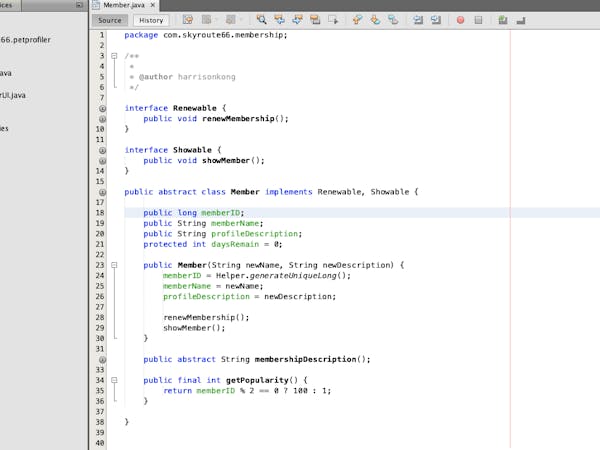This screenshot has width=600, height=450.
Task: Click the profileDescription field declaration
Action: [254, 234]
